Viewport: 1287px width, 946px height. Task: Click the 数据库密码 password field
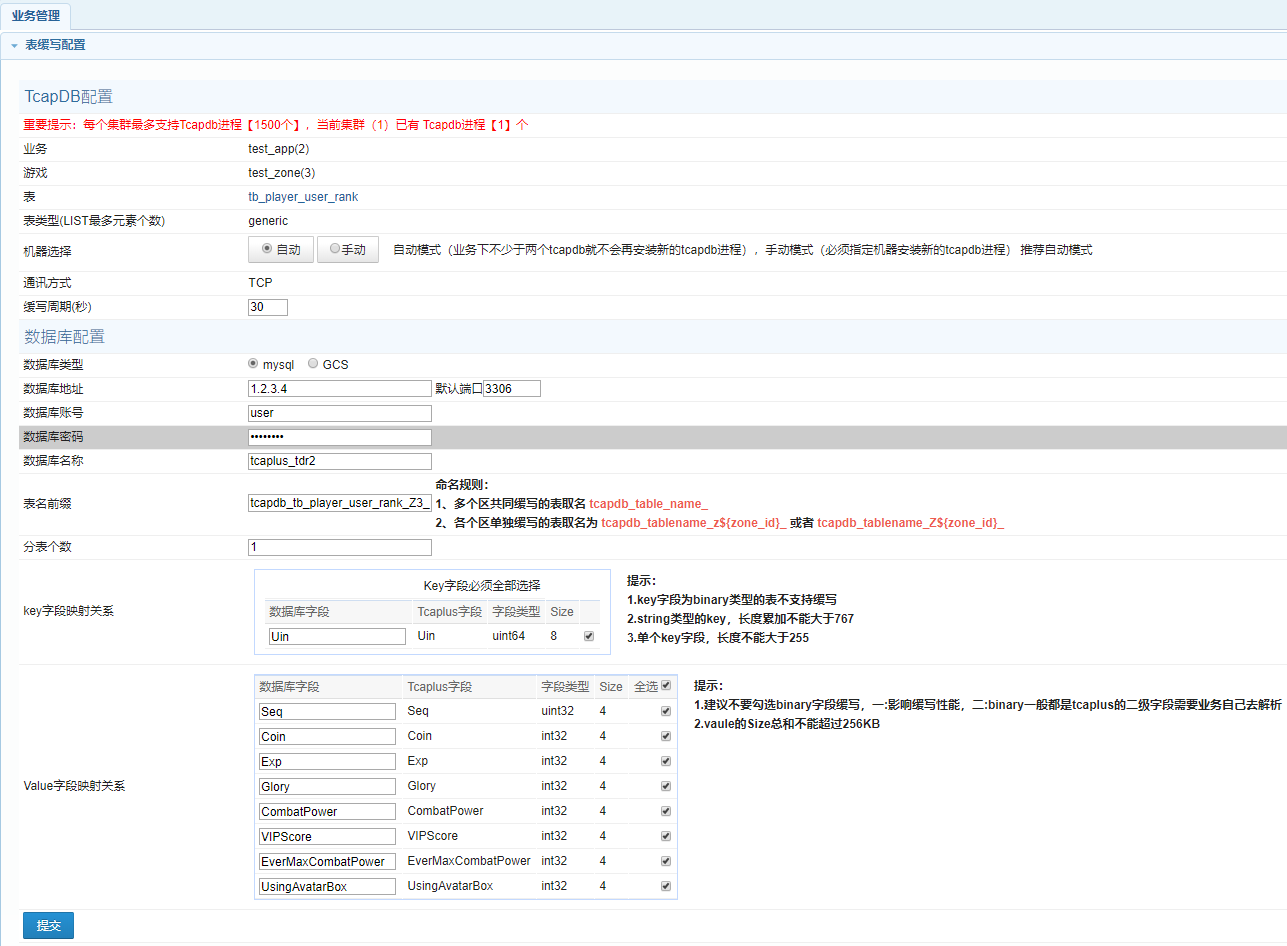339,437
